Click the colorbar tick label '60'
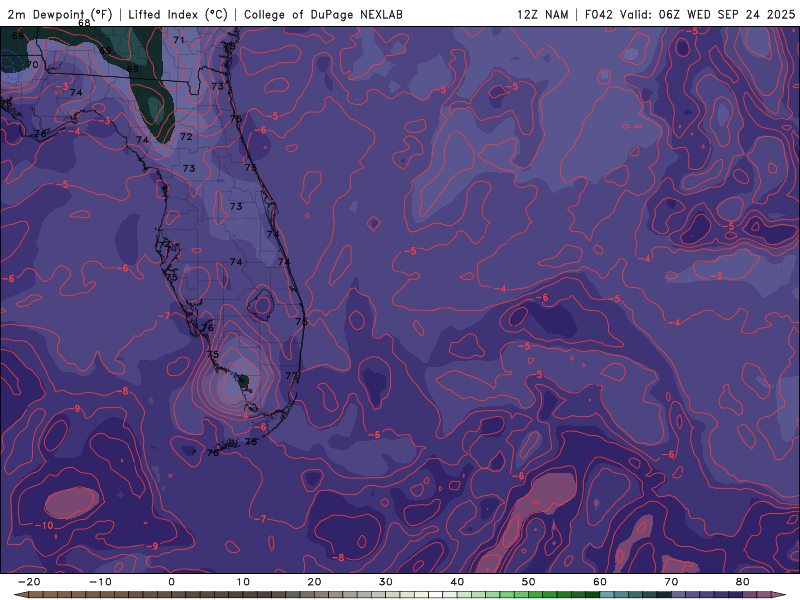Viewport: 800px width, 600px height. pos(600,582)
